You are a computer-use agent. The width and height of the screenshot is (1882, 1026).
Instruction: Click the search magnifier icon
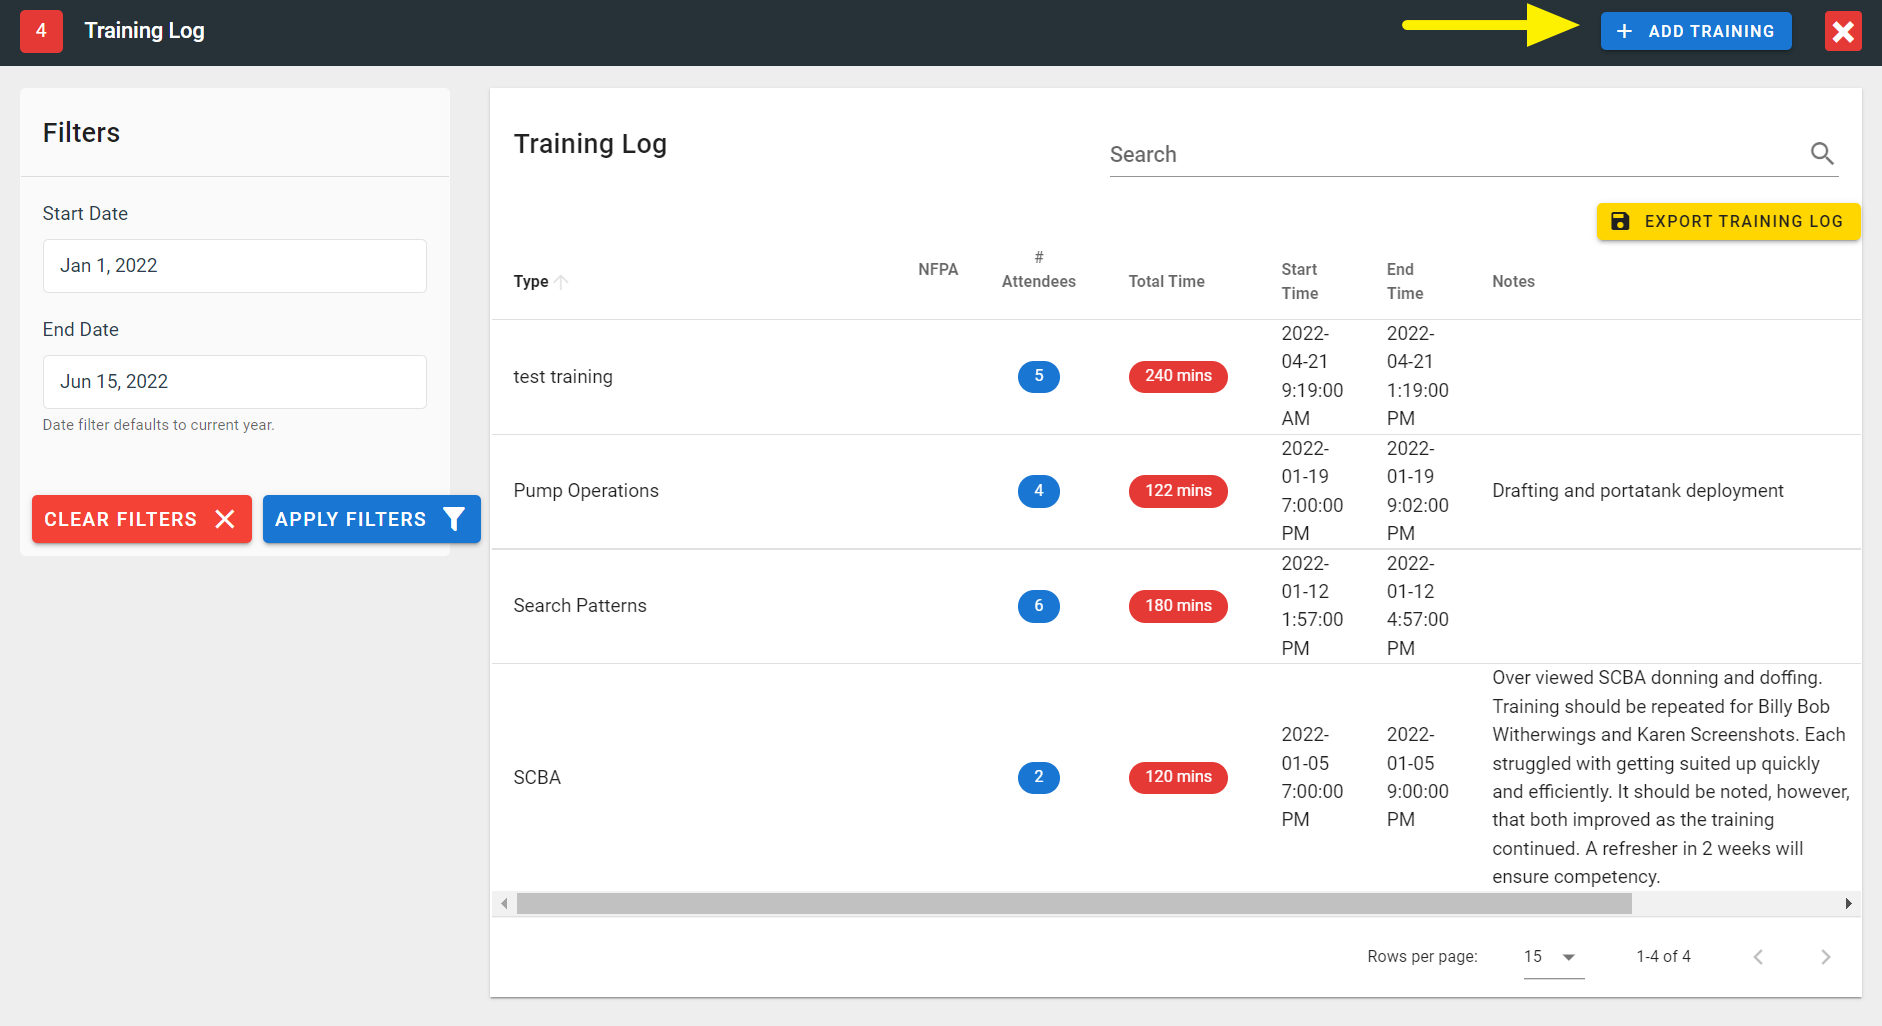pos(1821,154)
